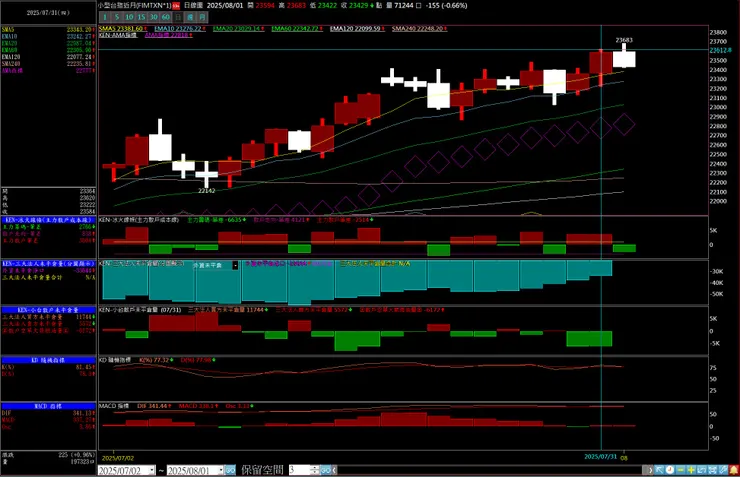The height and width of the screenshot is (477, 740).
Task: Click the arrow cursor tool icon
Action: pos(659,470)
